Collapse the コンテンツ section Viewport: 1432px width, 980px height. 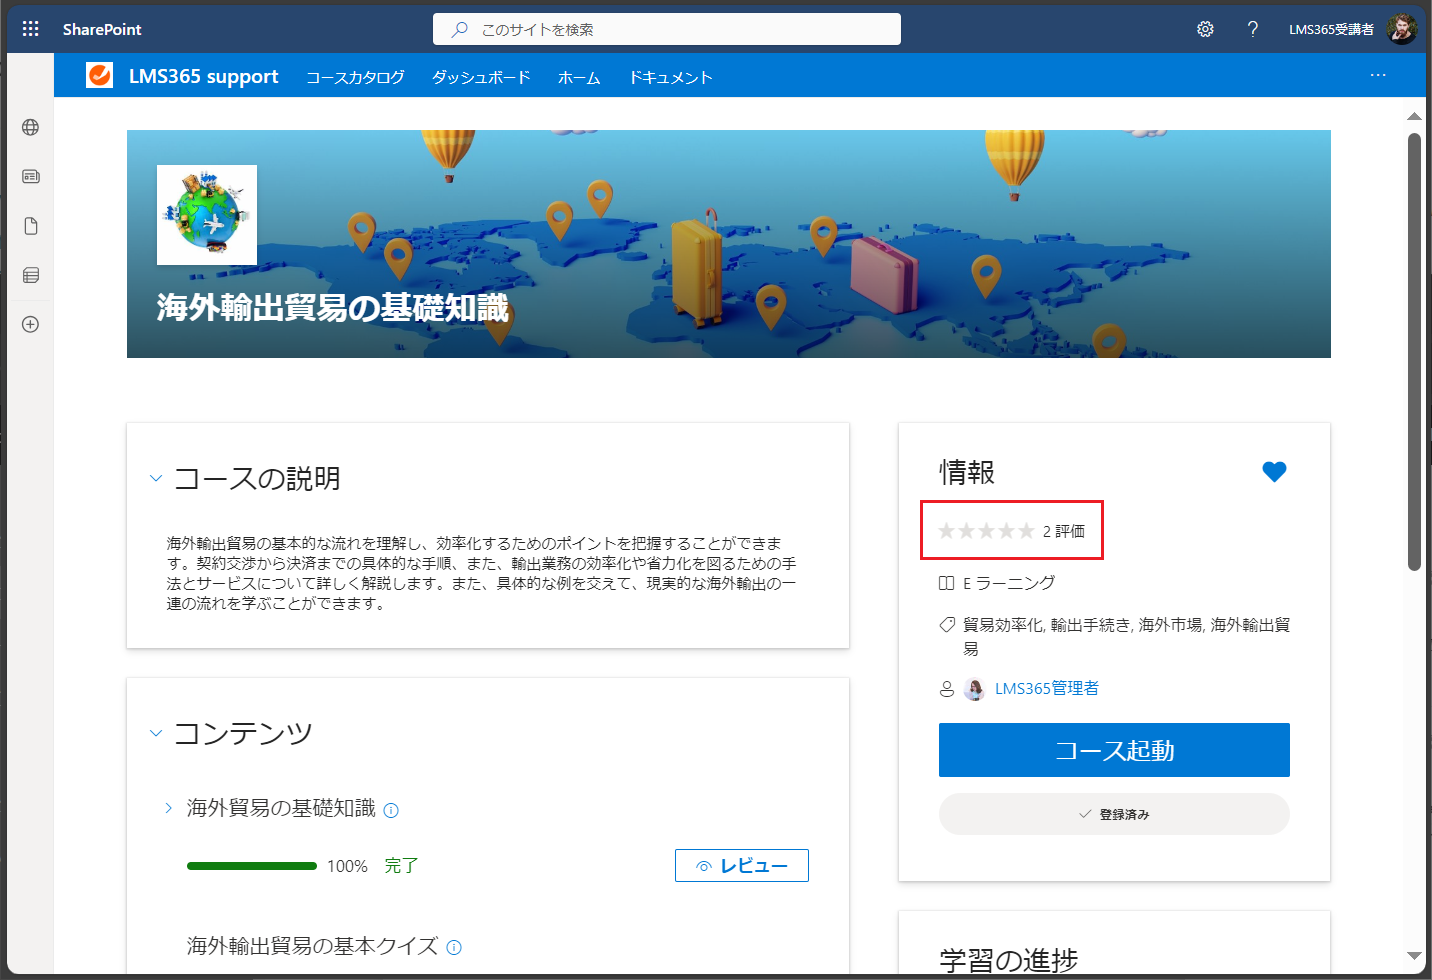156,733
